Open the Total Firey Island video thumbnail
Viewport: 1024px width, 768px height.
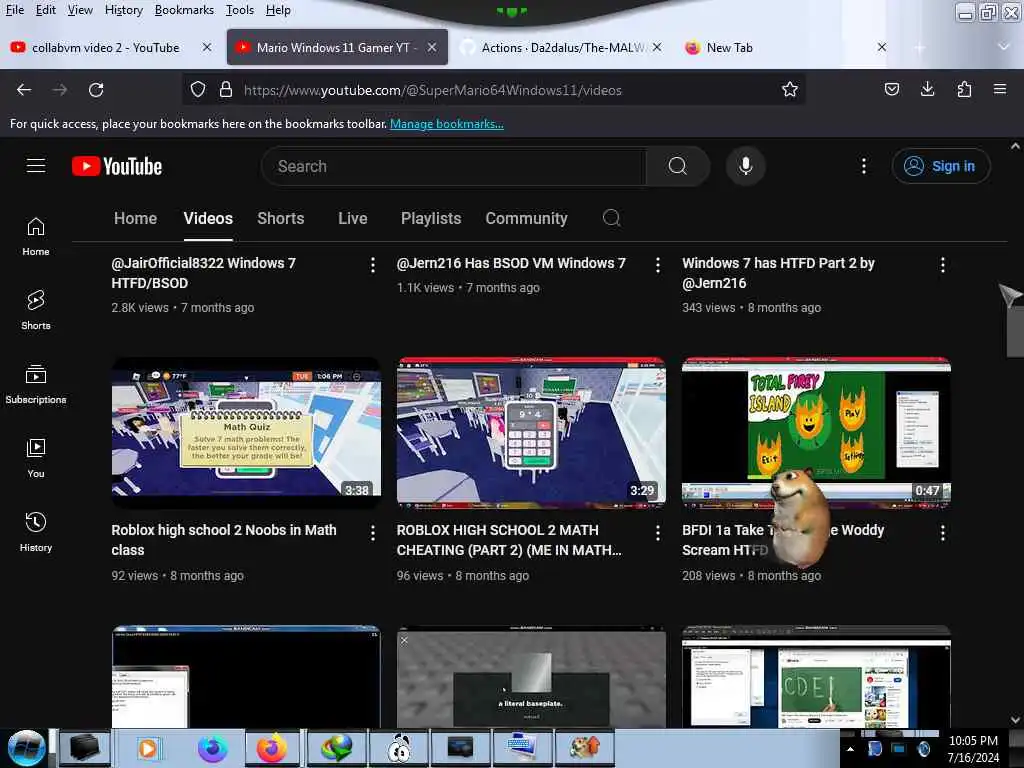coord(816,432)
